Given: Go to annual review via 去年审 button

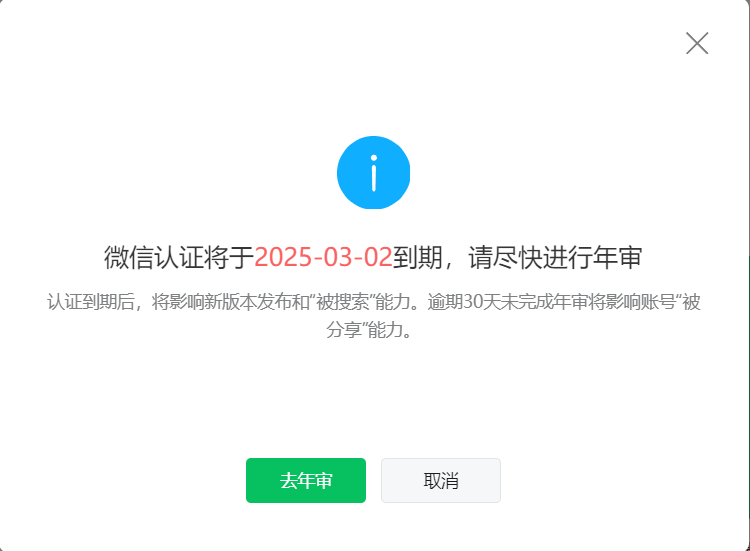Looking at the screenshot, I should tap(306, 480).
